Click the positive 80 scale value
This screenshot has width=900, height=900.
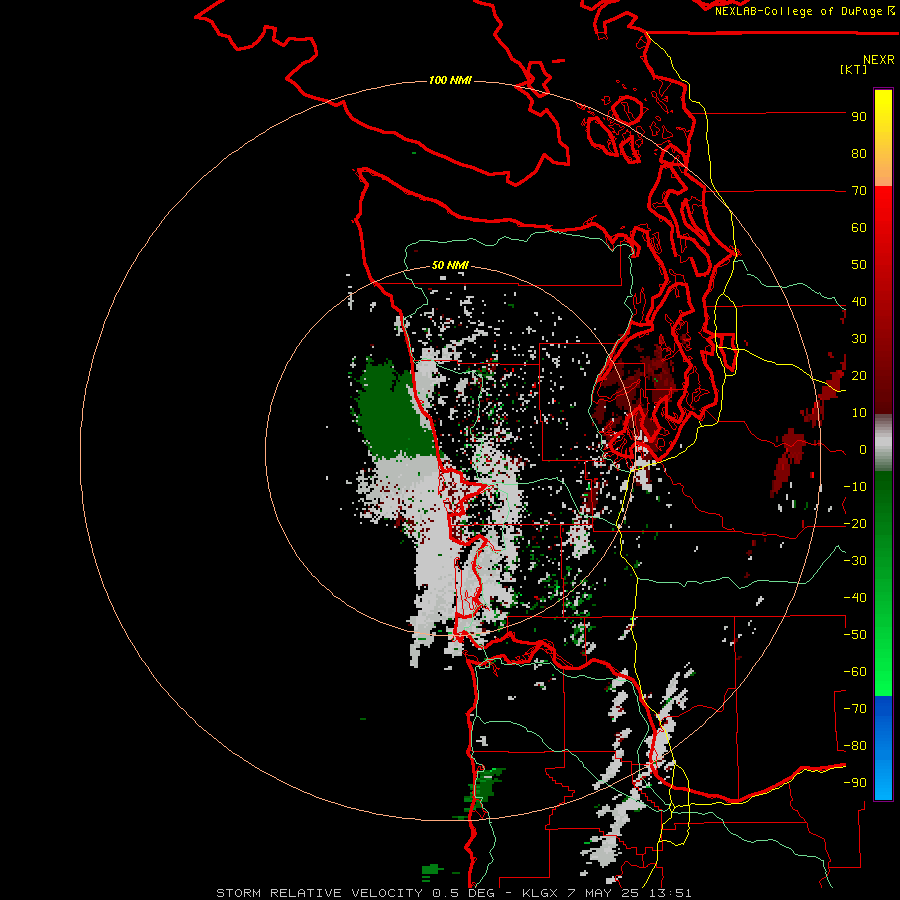(859, 154)
